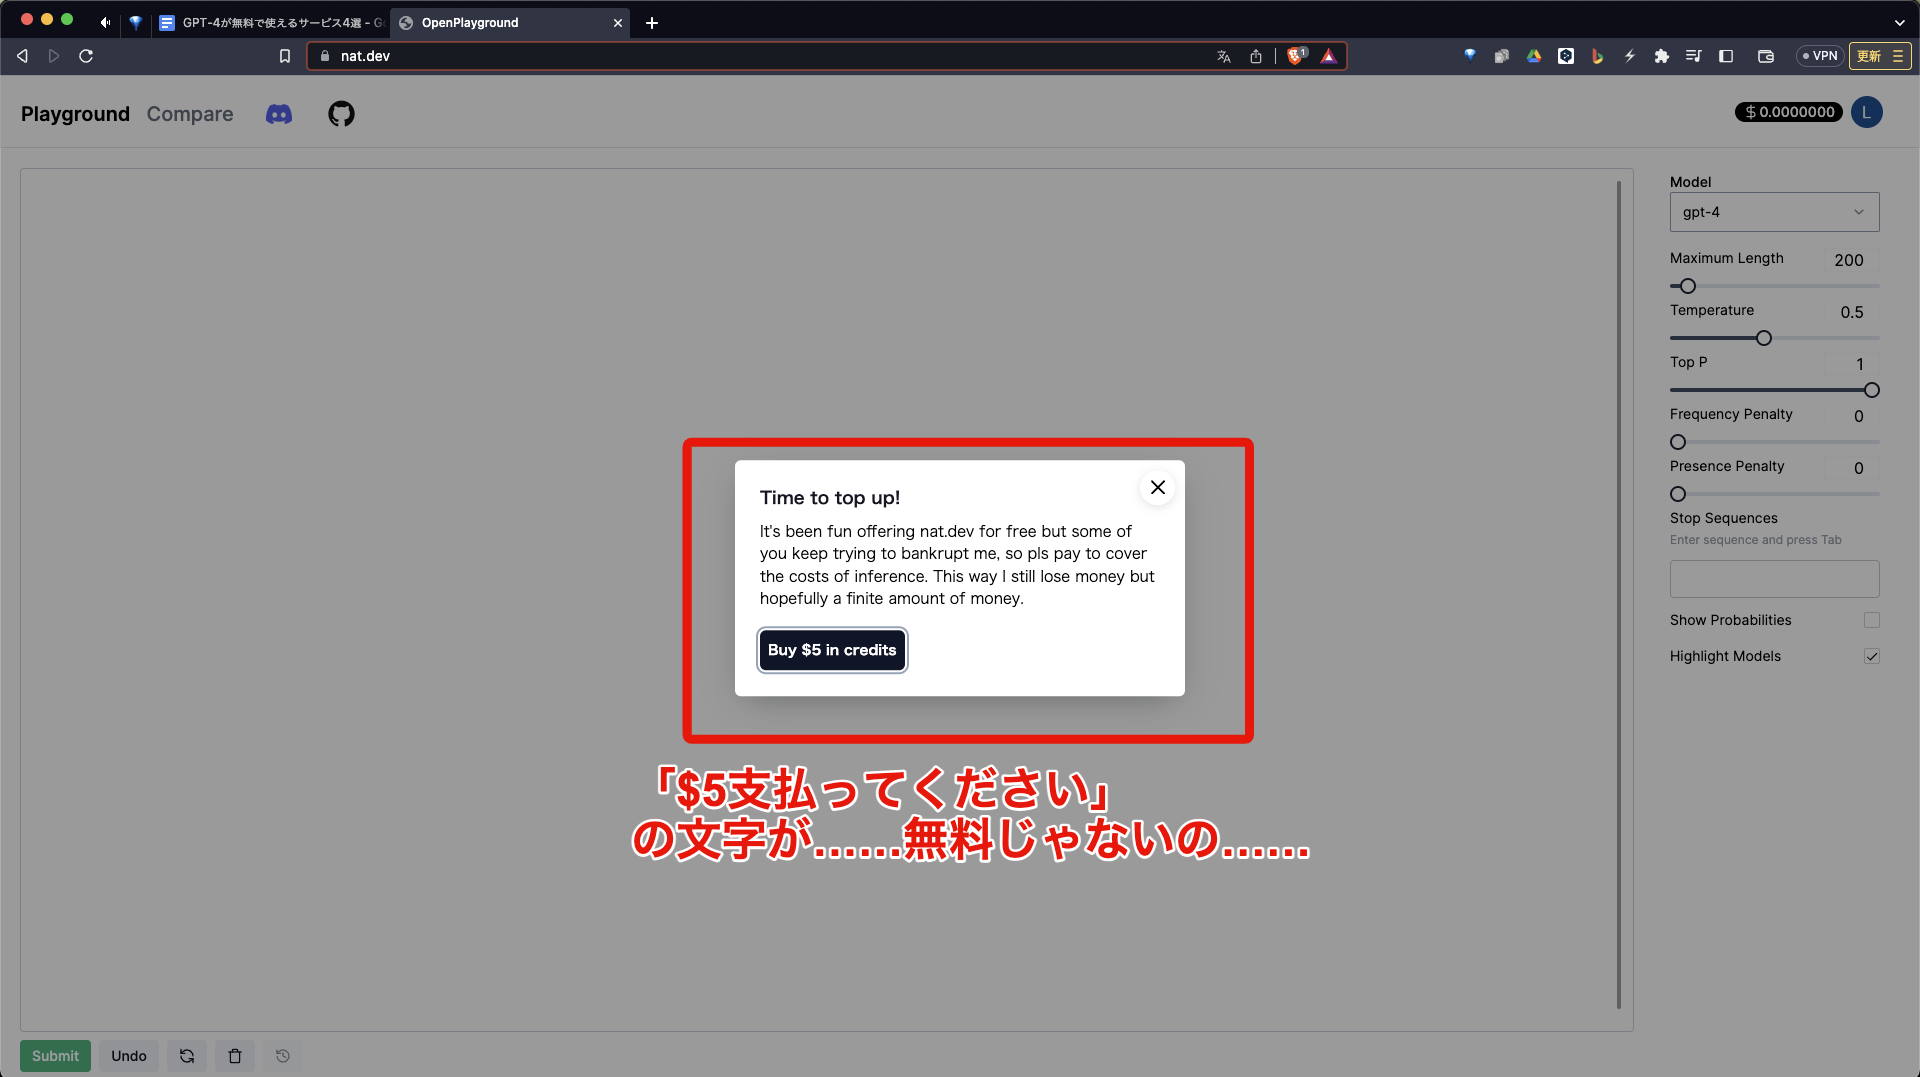Click the Maximum Length slider handle
Screen dimensions: 1920x1077
coord(1688,286)
